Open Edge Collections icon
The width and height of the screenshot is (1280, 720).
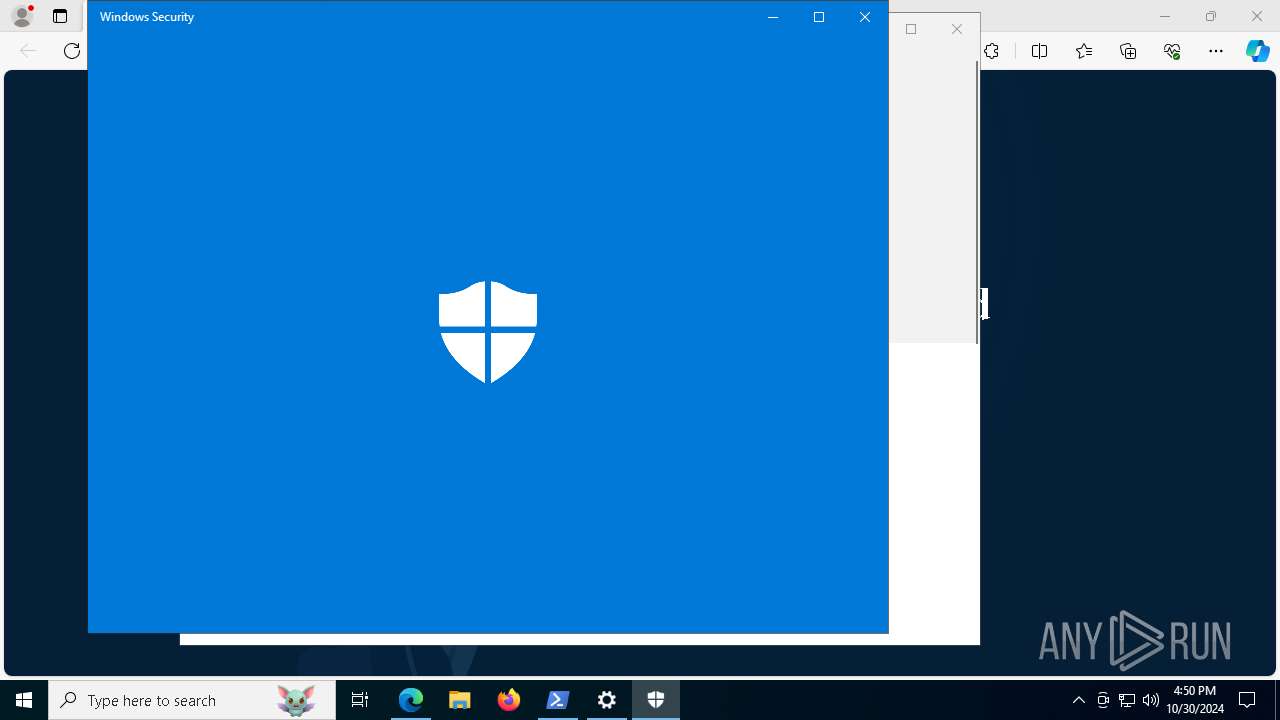(1128, 51)
